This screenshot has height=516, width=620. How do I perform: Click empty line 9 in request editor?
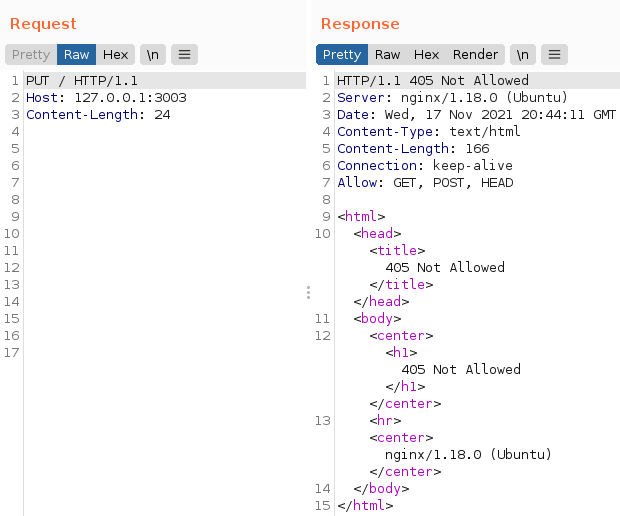[150, 217]
